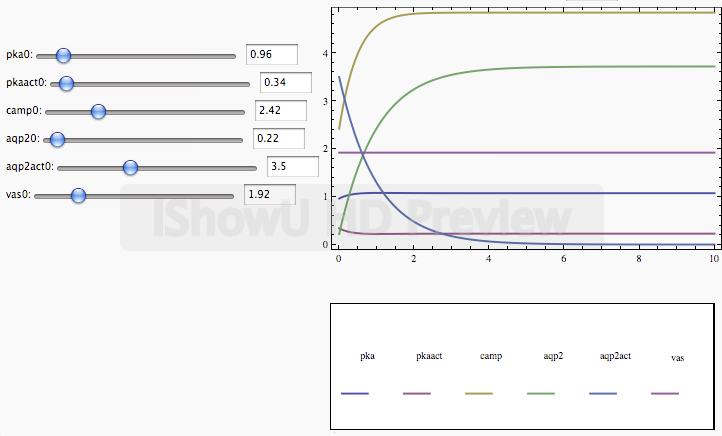Click the pkaact legend label
Viewport: 722px width, 436px height.
pyautogui.click(x=429, y=356)
